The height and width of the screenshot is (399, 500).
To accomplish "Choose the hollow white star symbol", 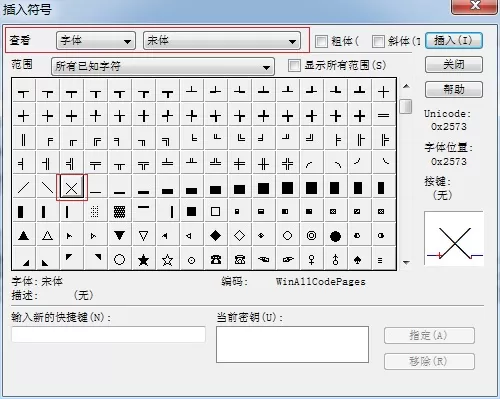I will 168,259.
